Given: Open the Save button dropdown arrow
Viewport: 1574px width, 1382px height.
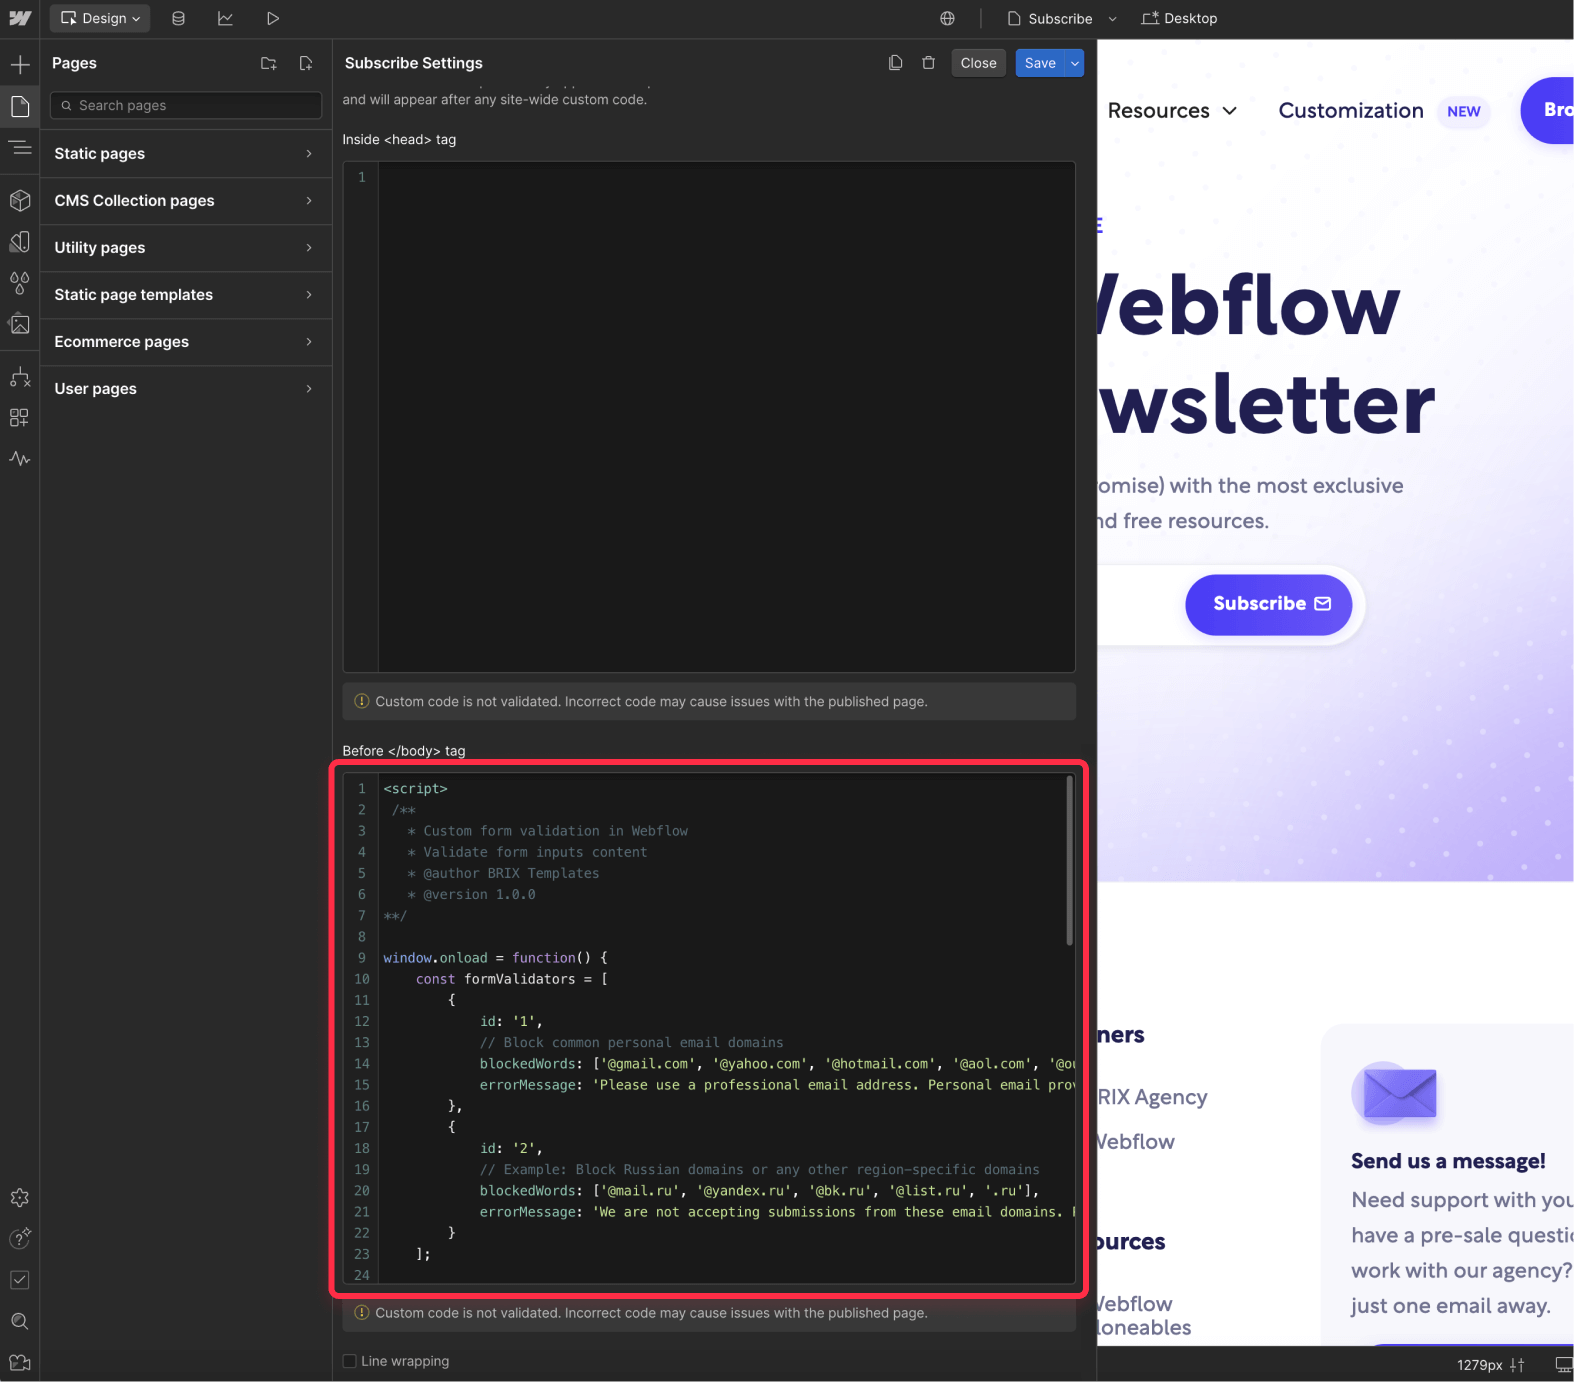Looking at the screenshot, I should pyautogui.click(x=1075, y=63).
